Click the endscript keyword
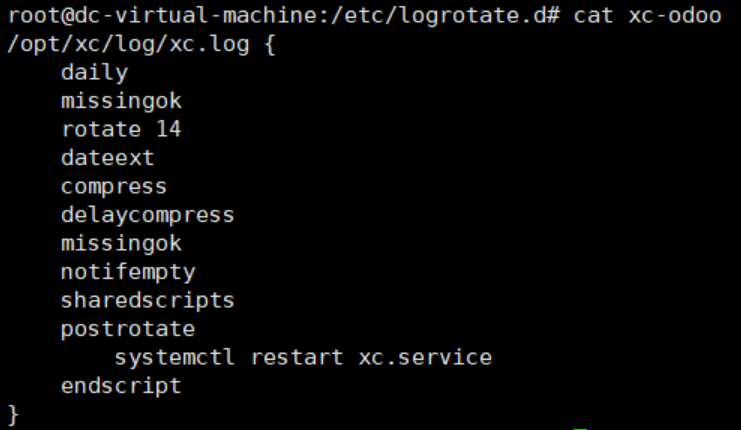This screenshot has width=741, height=430. 121,385
